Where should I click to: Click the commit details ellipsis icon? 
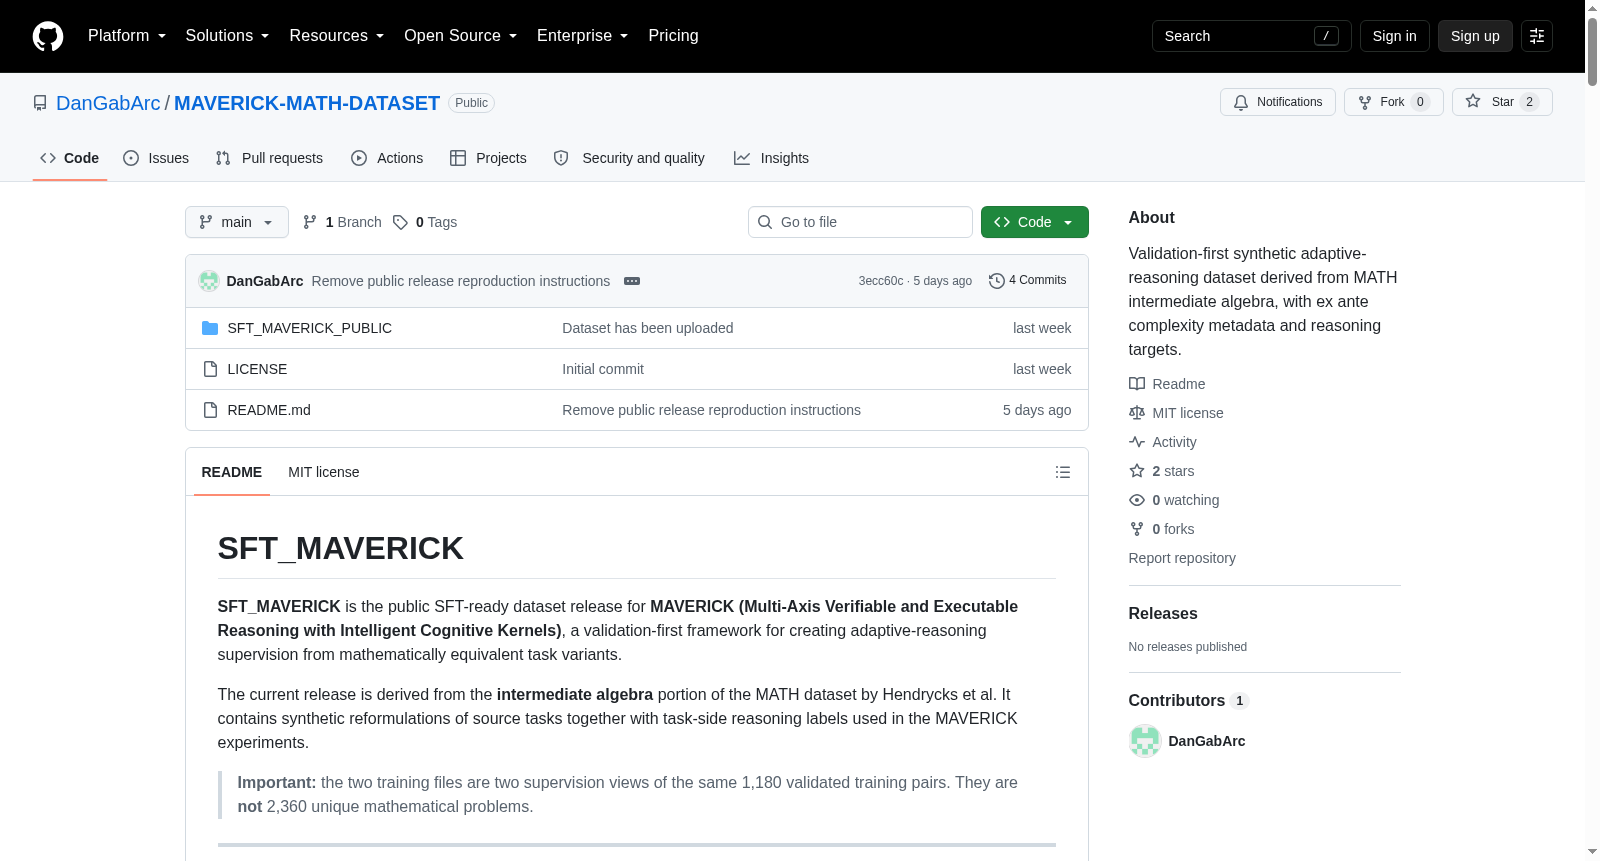(x=632, y=281)
